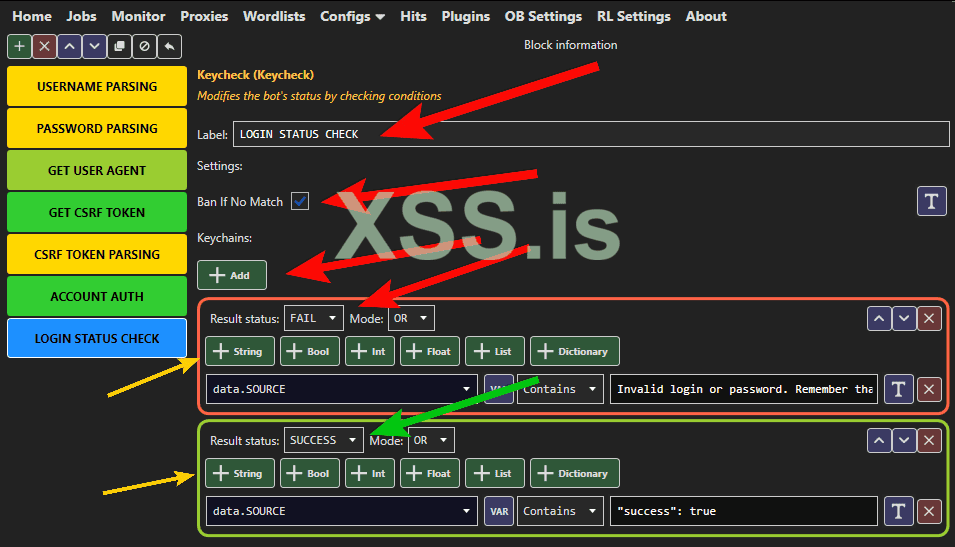This screenshot has height=547, width=955.
Task: Open OB Settings
Action: pyautogui.click(x=543, y=16)
